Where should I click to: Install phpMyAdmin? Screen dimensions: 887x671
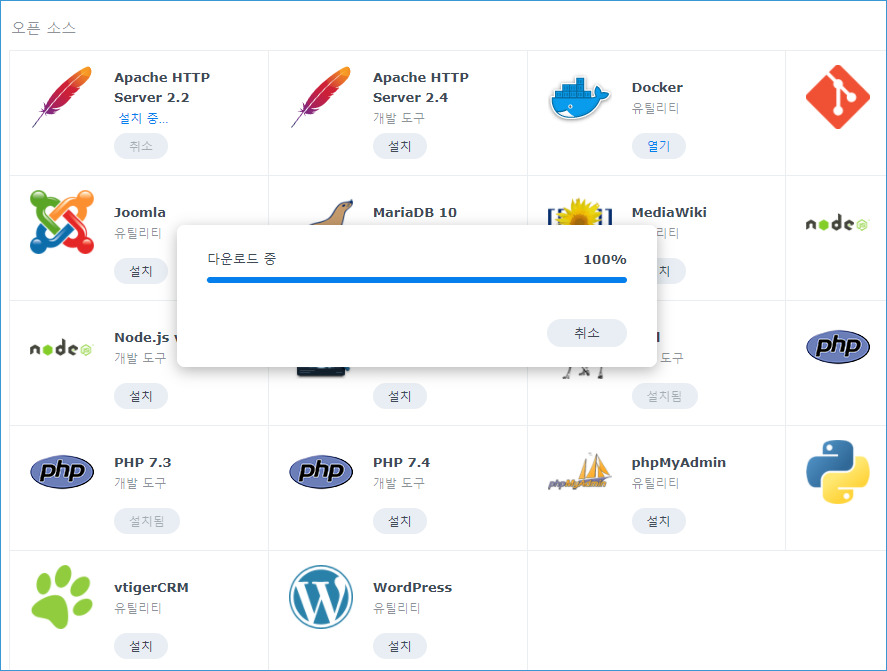(x=658, y=521)
